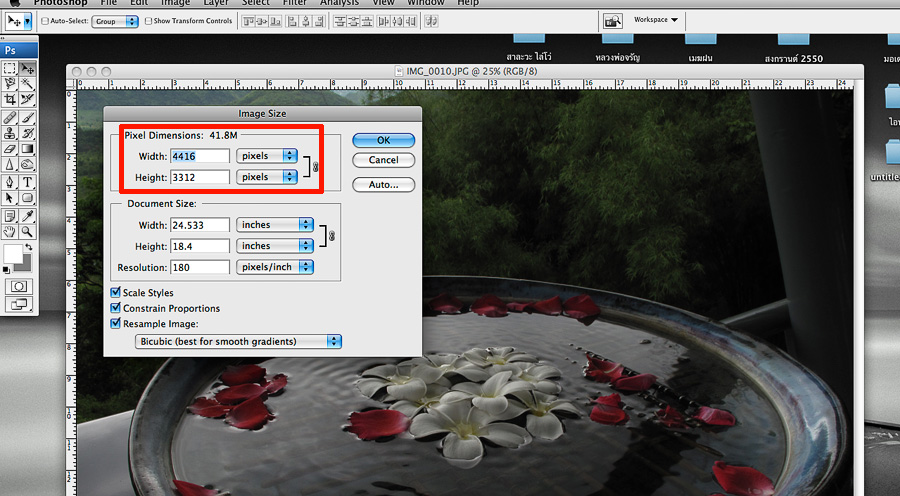Click the foreground color swatch
The height and width of the screenshot is (496, 900).
pos(13,254)
